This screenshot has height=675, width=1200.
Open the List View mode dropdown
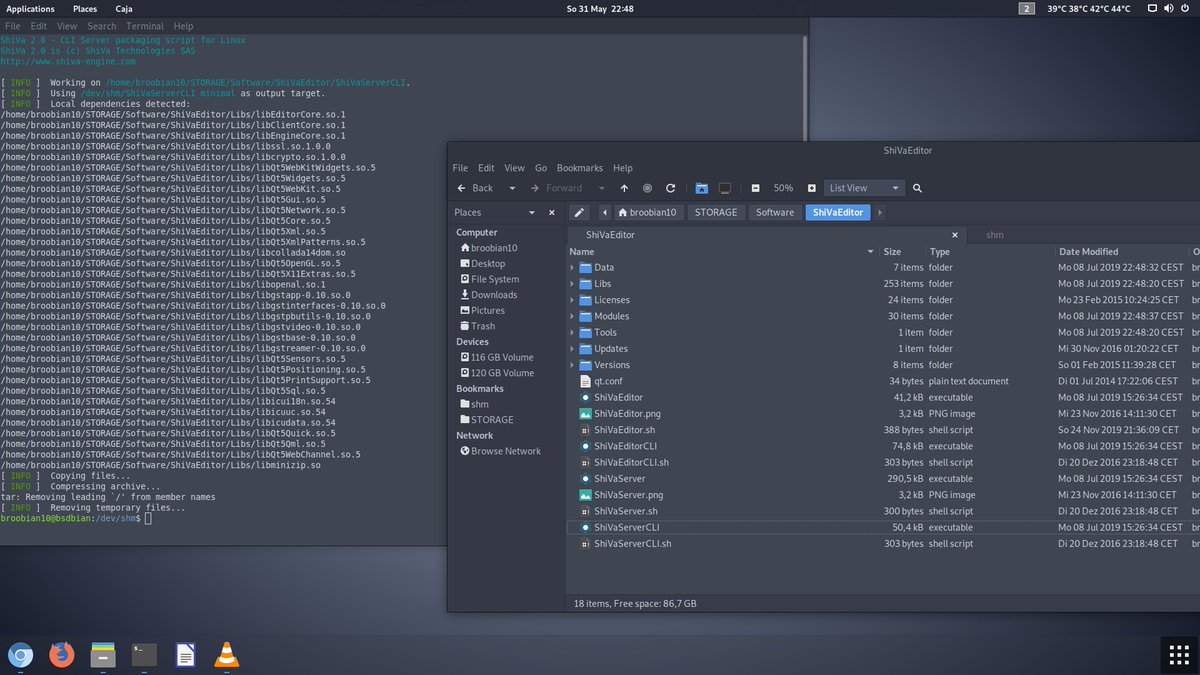[864, 188]
